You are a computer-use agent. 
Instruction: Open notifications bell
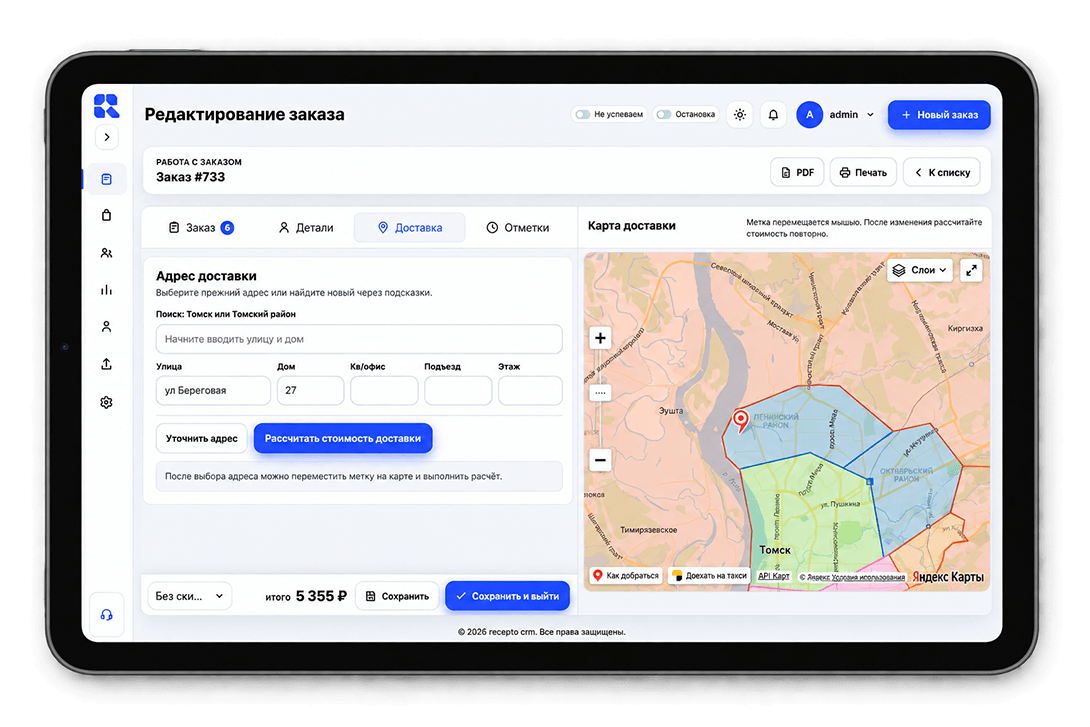click(773, 115)
